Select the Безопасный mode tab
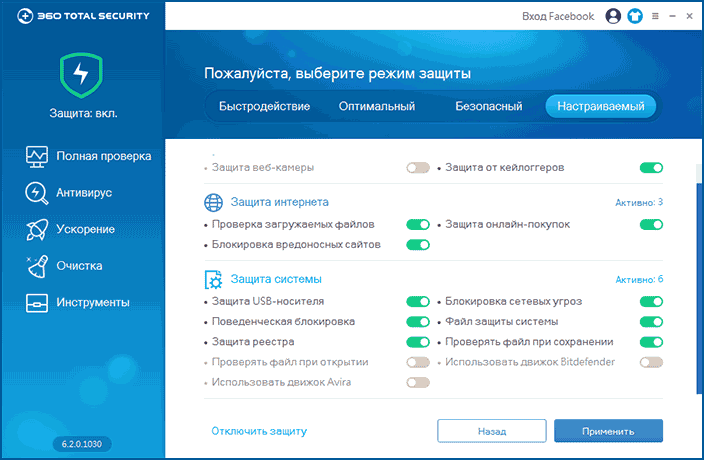This screenshot has height=460, width=704. pos(488,106)
